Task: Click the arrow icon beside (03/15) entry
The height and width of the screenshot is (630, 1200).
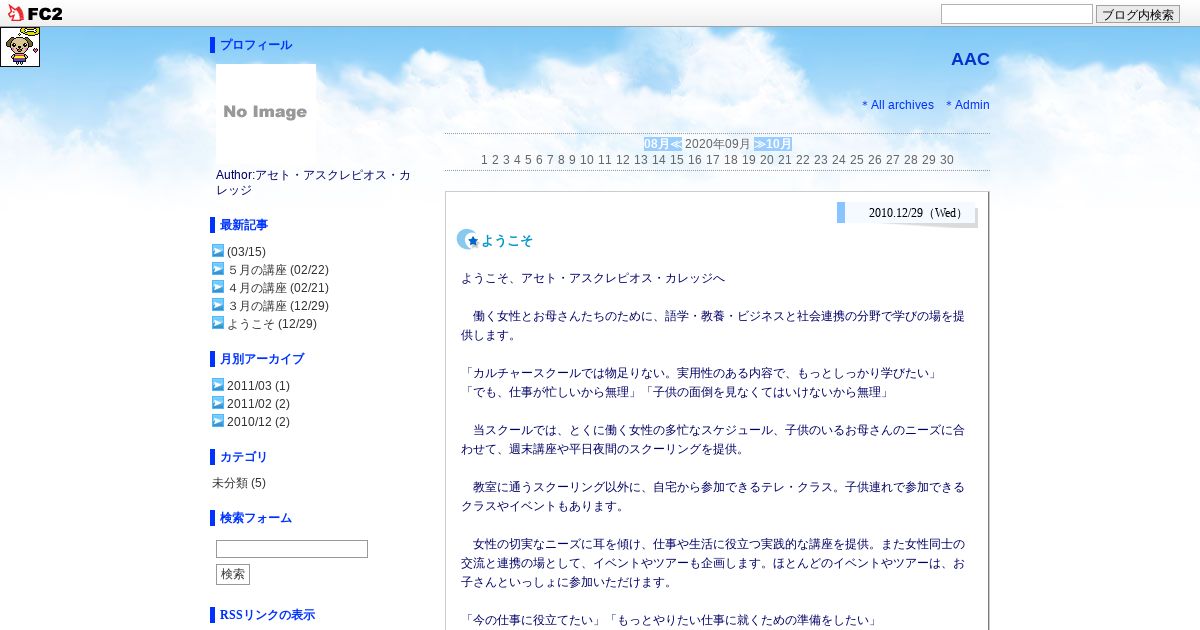Action: coord(218,251)
